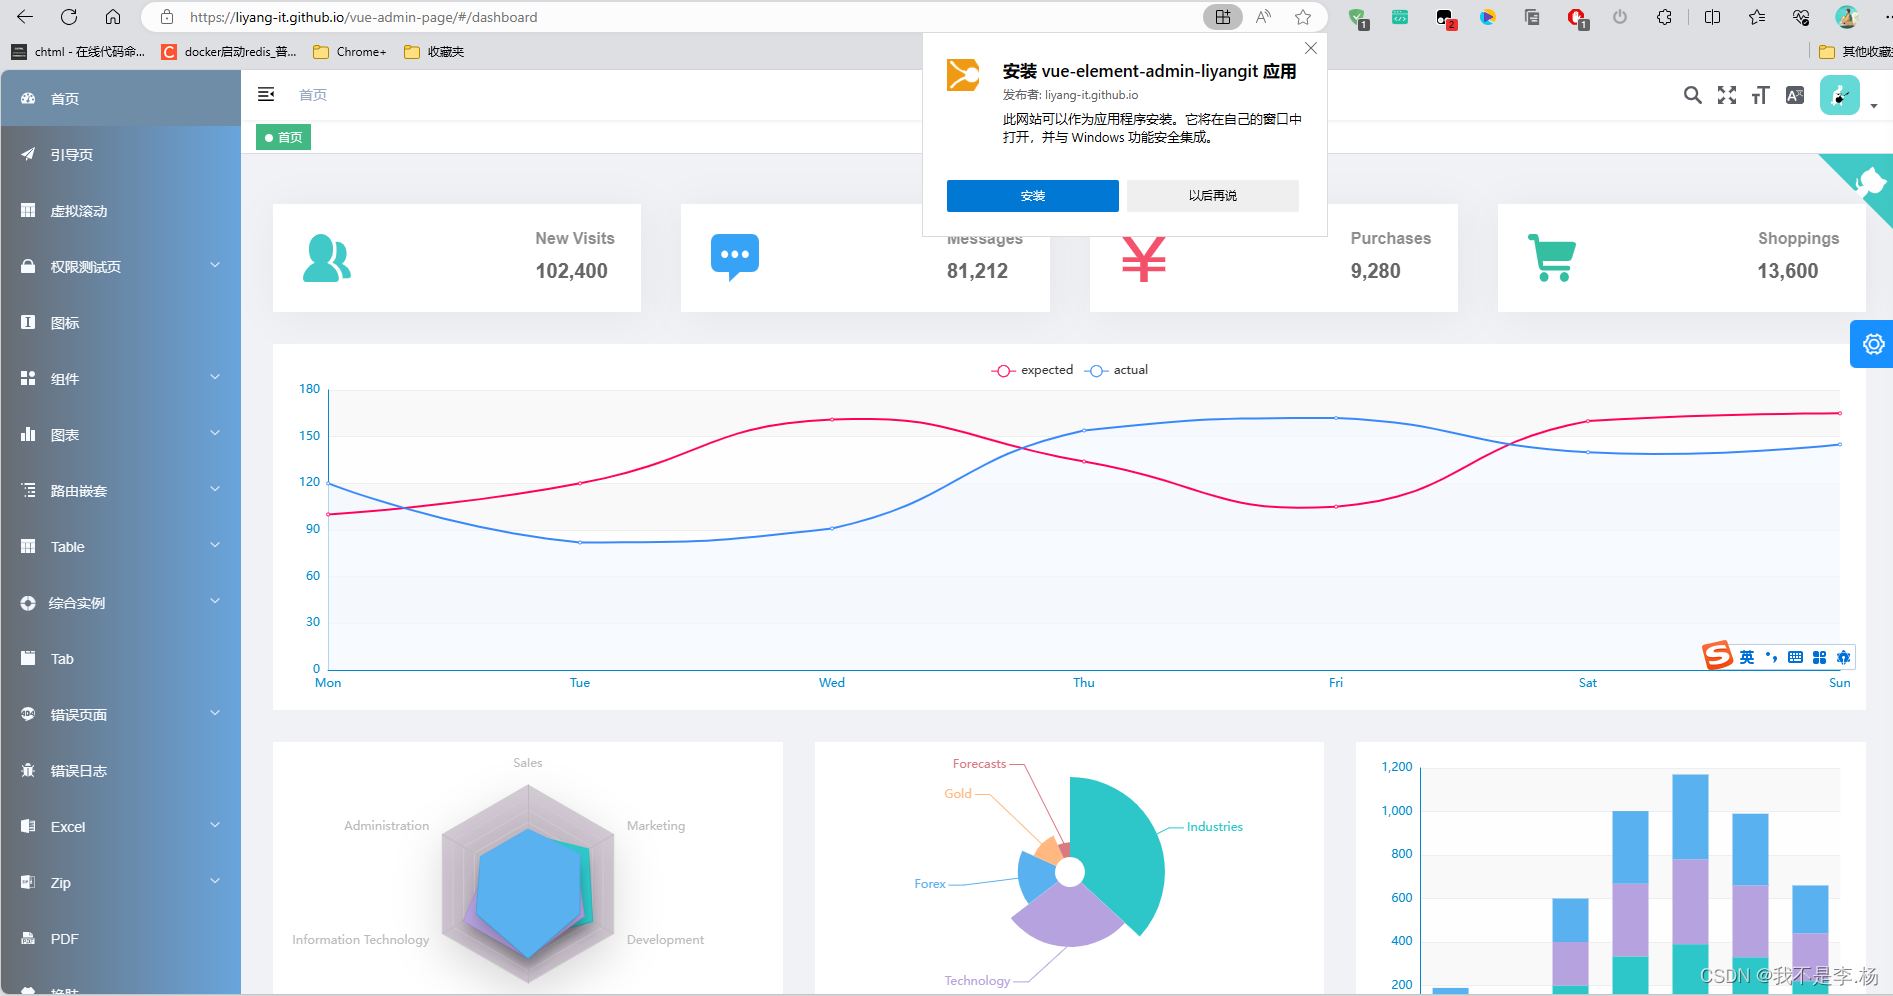This screenshot has width=1893, height=996.
Task: Toggle the actual legend series
Action: tap(1117, 370)
